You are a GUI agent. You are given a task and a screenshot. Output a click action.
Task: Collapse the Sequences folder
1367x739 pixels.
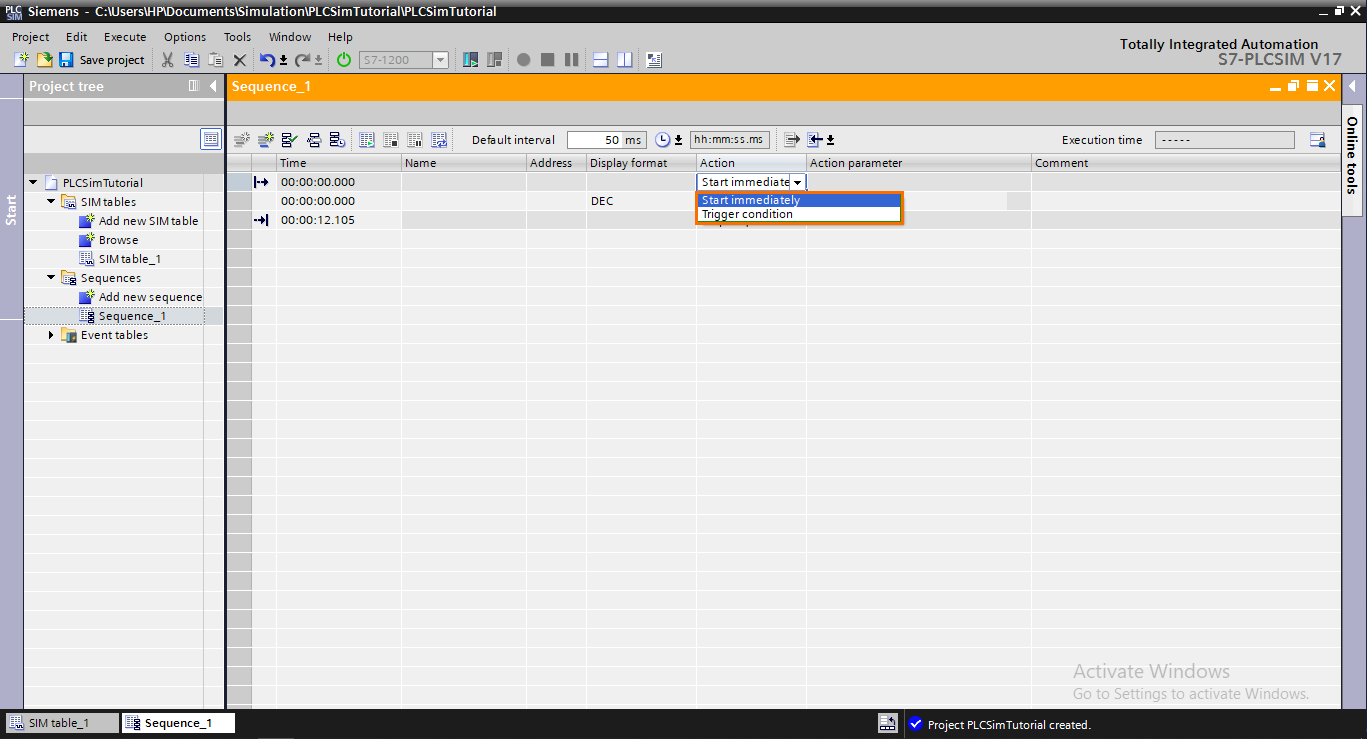pyautogui.click(x=51, y=278)
